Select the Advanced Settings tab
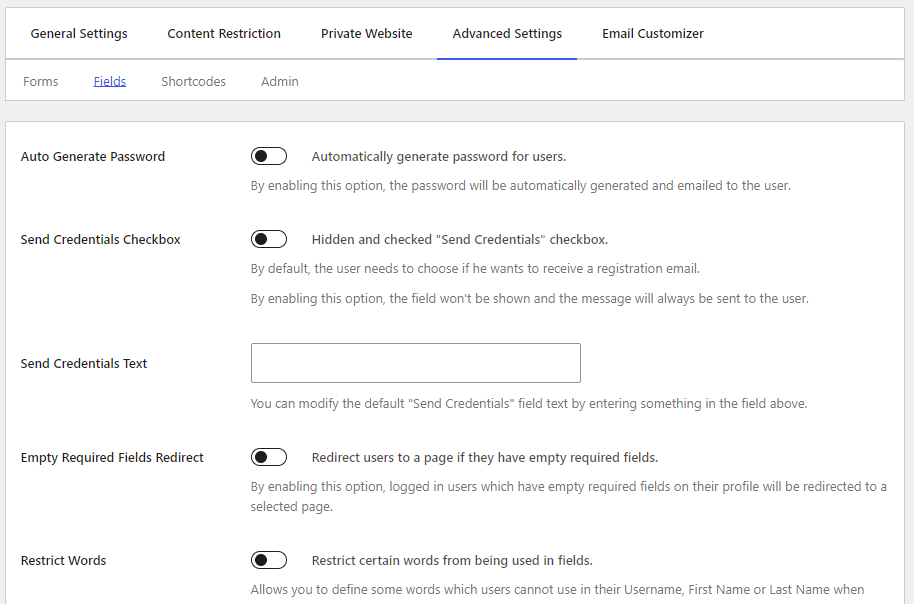This screenshot has width=914, height=604. click(506, 33)
